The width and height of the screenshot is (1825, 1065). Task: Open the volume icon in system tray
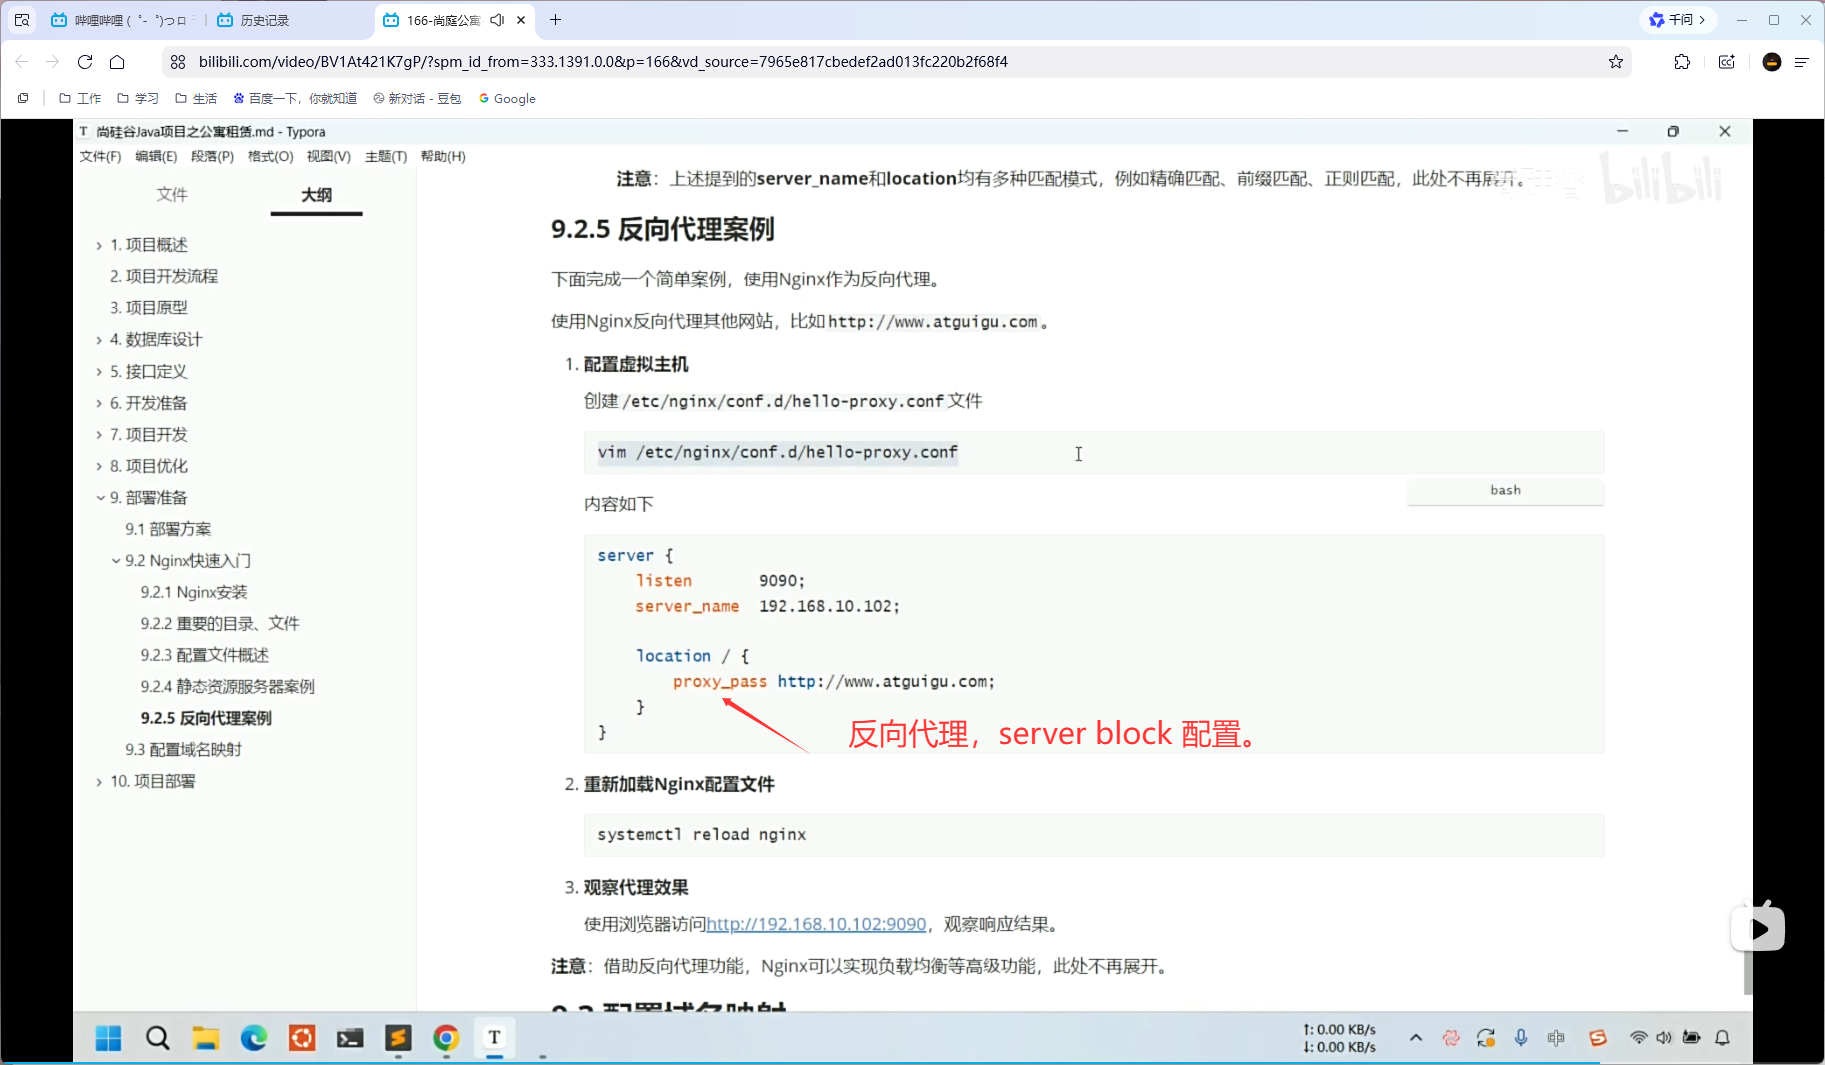tap(1664, 1038)
